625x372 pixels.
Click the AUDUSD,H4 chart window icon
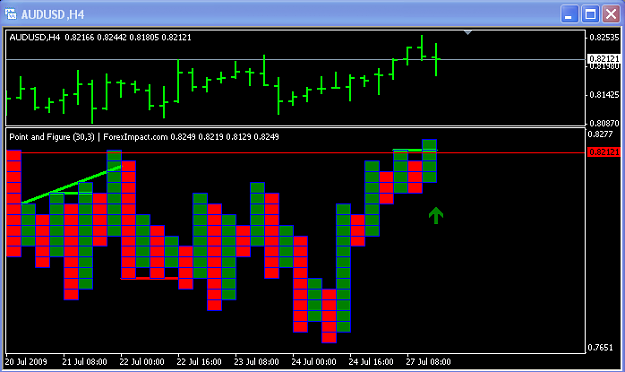pyautogui.click(x=11, y=14)
